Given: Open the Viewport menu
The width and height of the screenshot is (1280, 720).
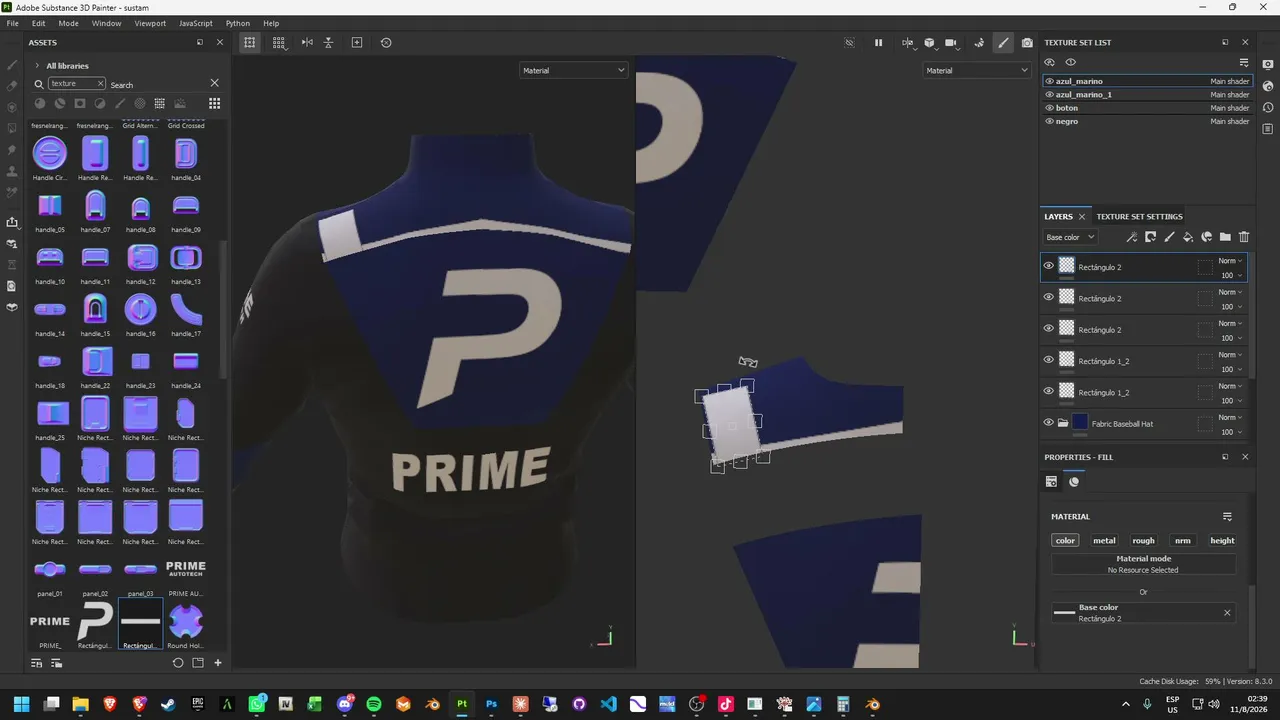Looking at the screenshot, I should [150, 23].
